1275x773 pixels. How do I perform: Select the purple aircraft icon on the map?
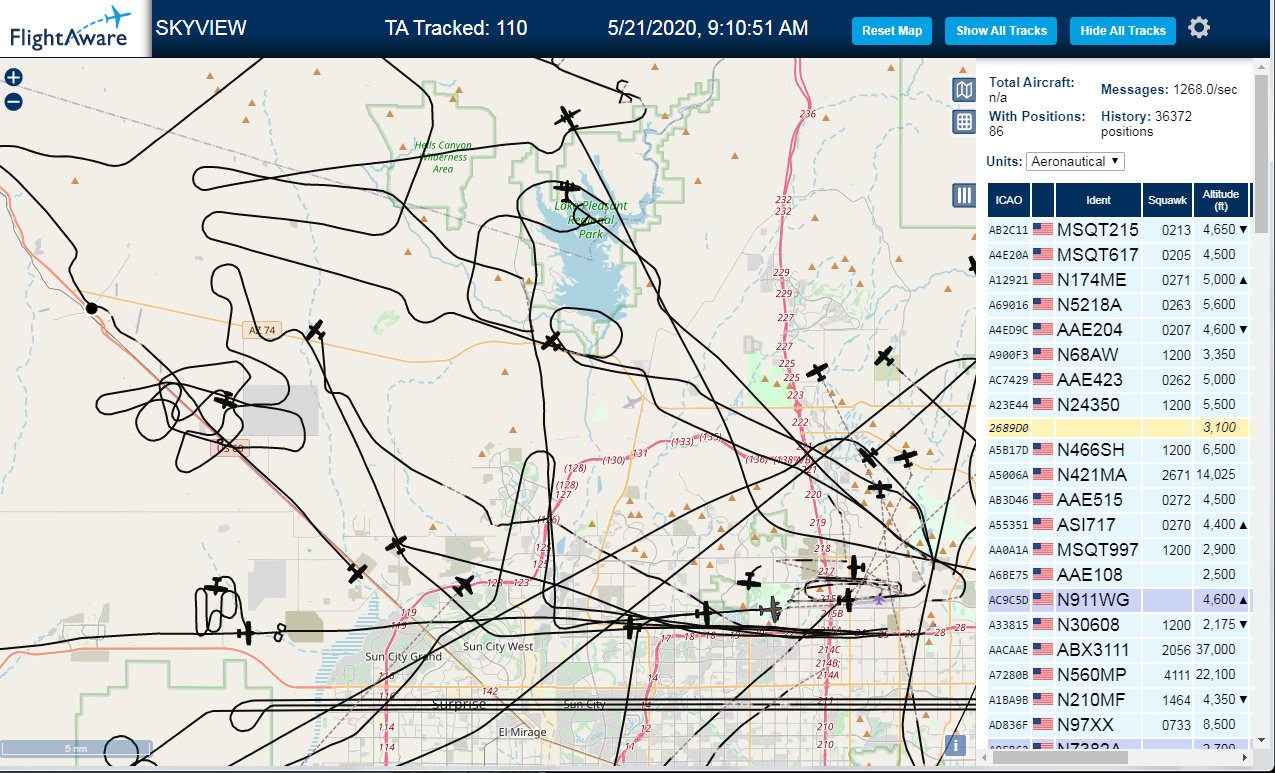879,599
